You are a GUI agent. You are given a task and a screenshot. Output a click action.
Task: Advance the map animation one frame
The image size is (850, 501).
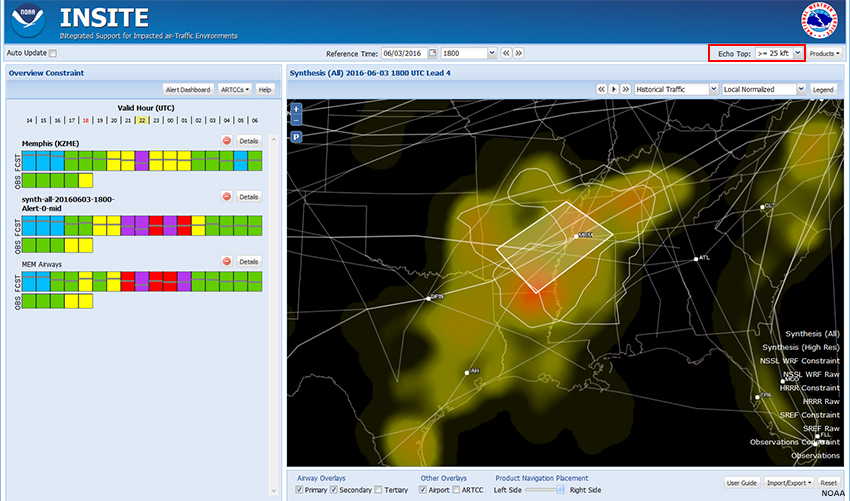(626, 89)
